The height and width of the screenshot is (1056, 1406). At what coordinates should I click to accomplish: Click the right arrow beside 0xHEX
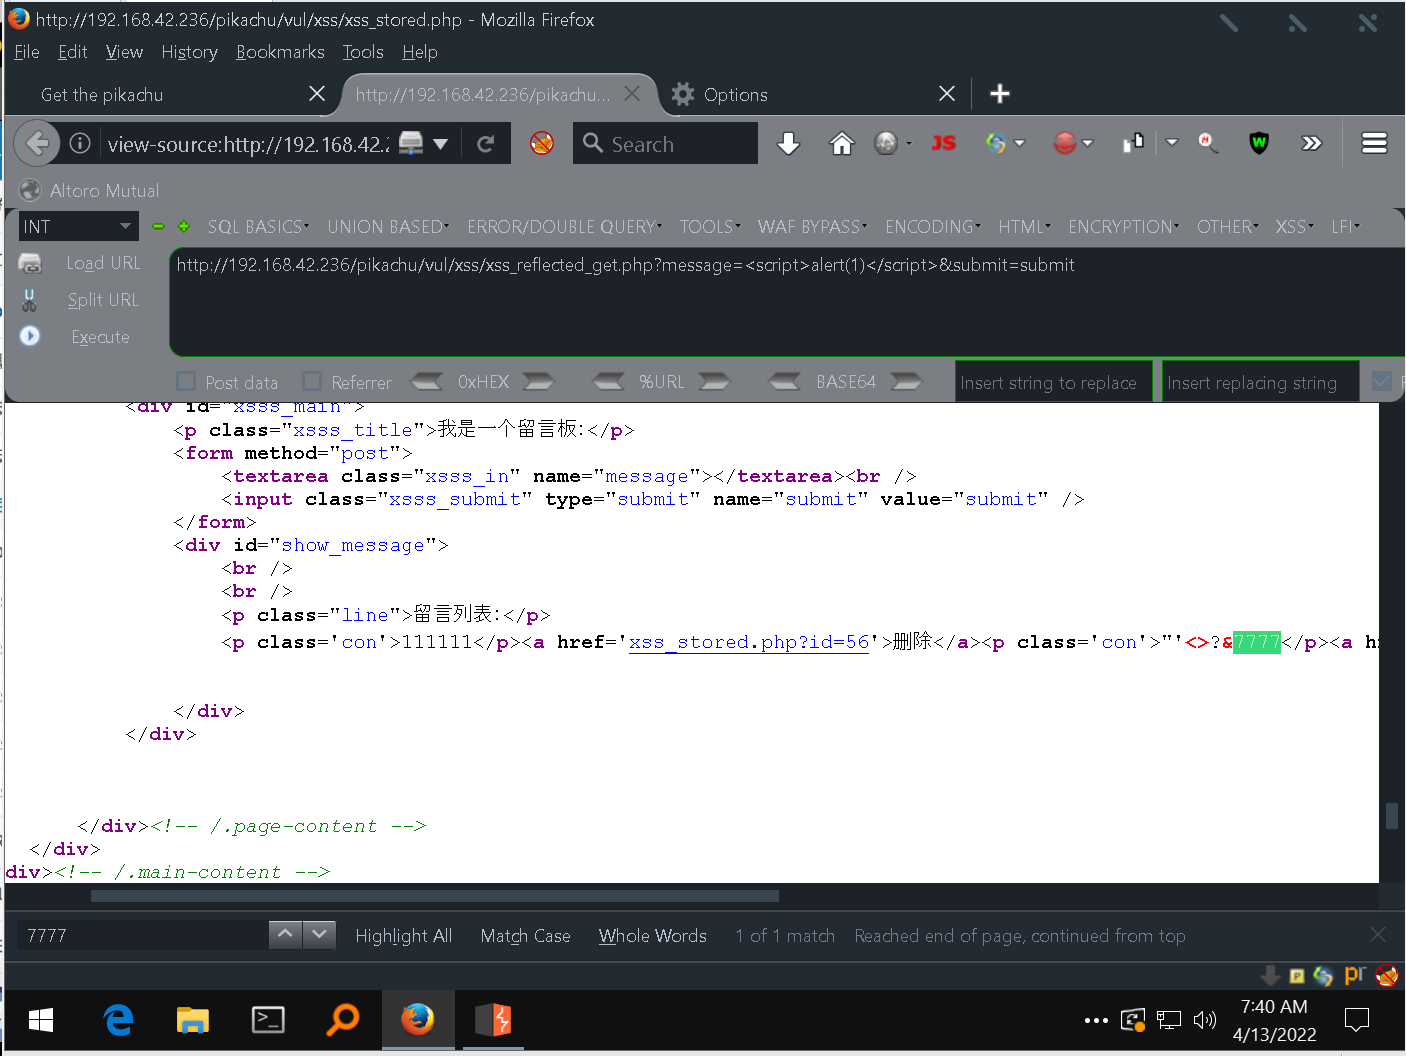(538, 382)
